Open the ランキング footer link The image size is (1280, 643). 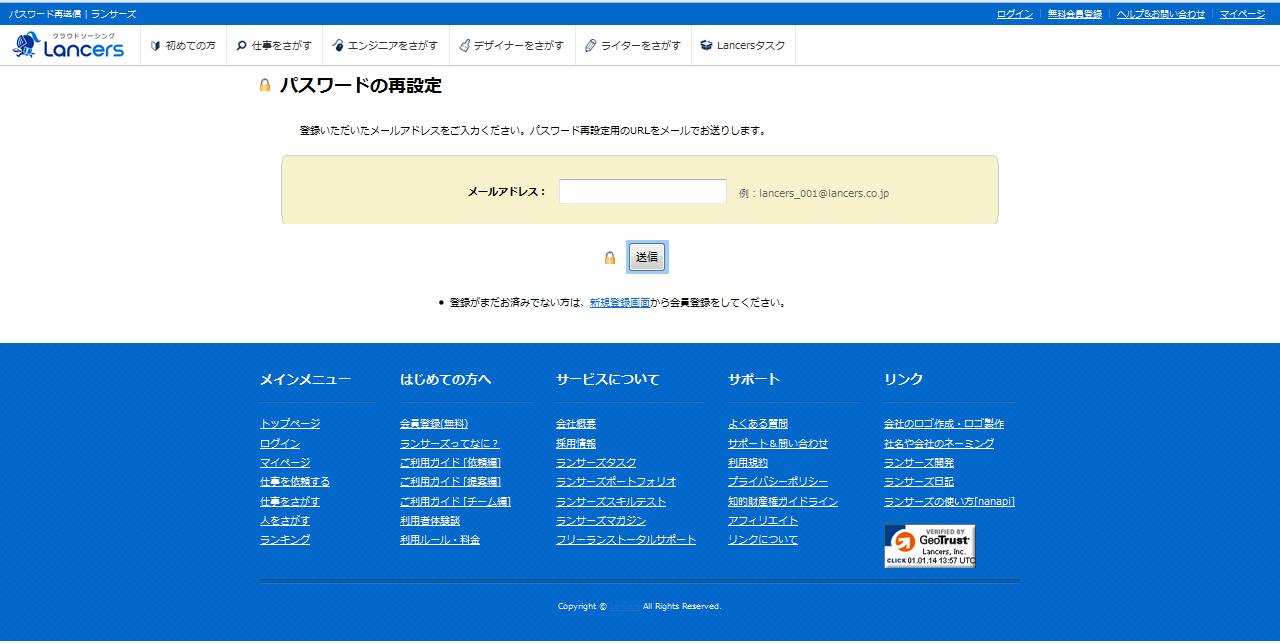point(285,540)
